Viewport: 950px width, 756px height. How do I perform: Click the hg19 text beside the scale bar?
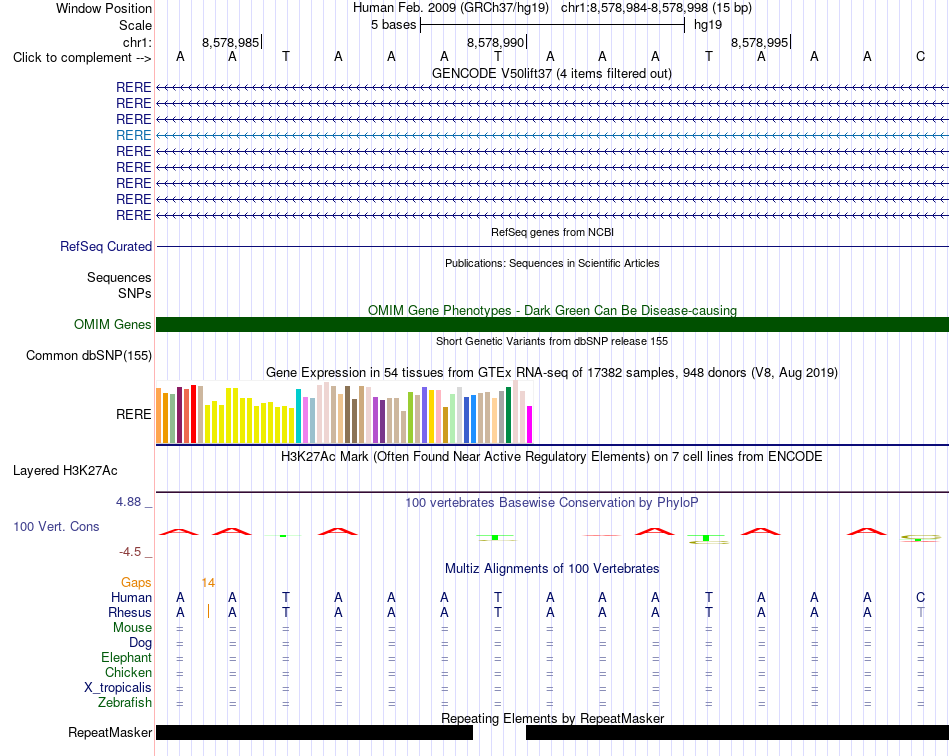click(708, 25)
